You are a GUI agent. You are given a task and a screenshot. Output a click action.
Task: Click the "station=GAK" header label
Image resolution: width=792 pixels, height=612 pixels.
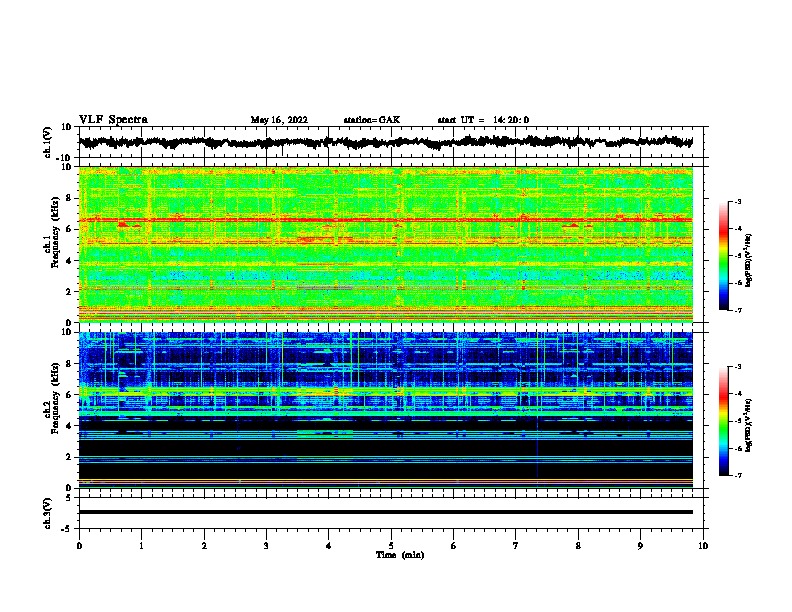pyautogui.click(x=372, y=120)
